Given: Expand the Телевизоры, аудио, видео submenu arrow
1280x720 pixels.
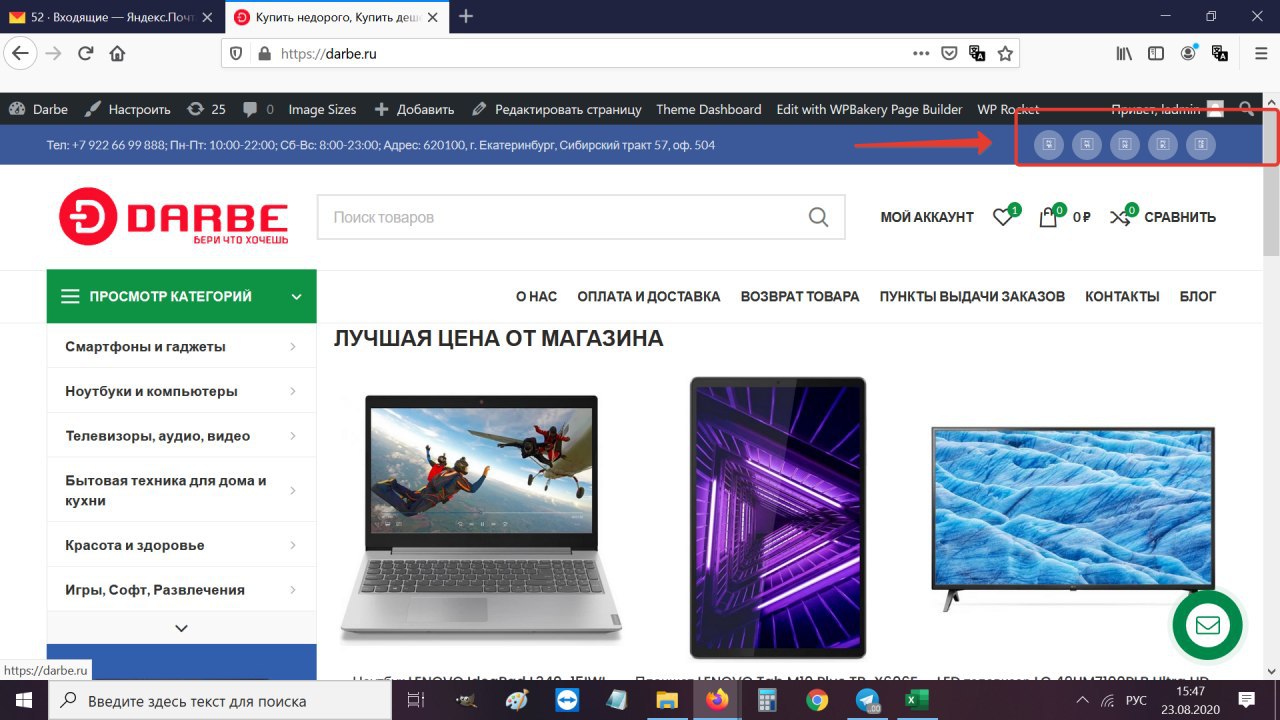Looking at the screenshot, I should coord(293,436).
